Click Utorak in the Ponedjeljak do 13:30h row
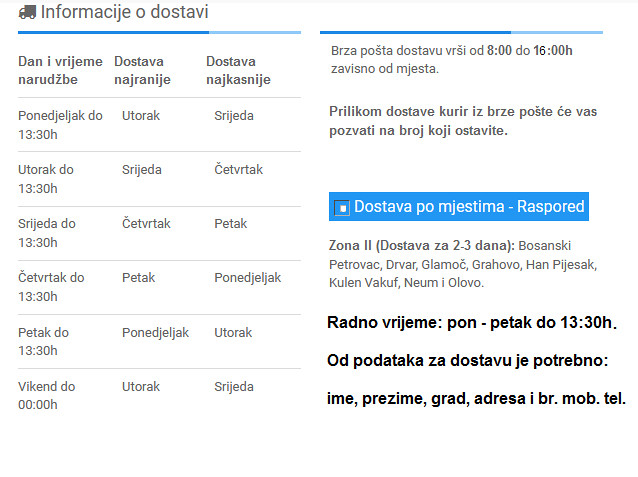Viewport: 638px width, 477px height. [x=141, y=116]
